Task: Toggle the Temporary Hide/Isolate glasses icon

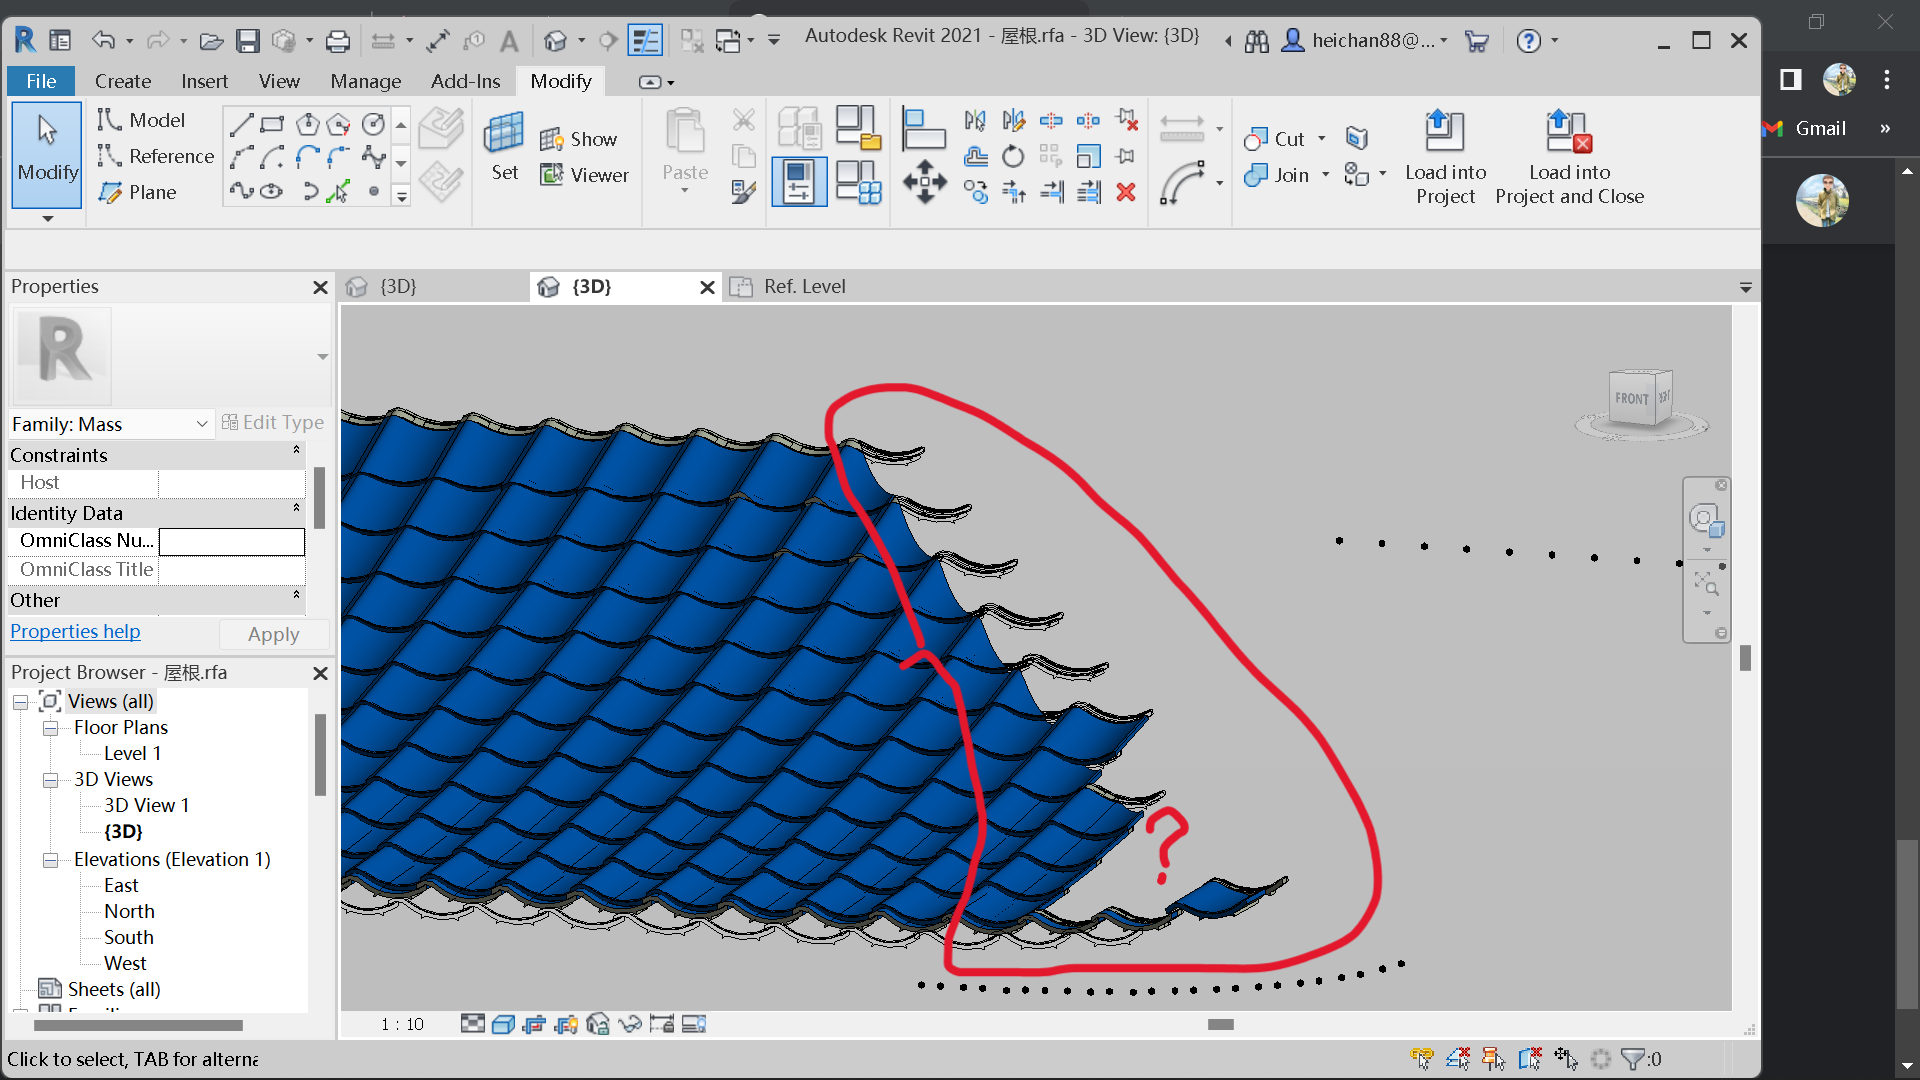Action: (x=630, y=1024)
